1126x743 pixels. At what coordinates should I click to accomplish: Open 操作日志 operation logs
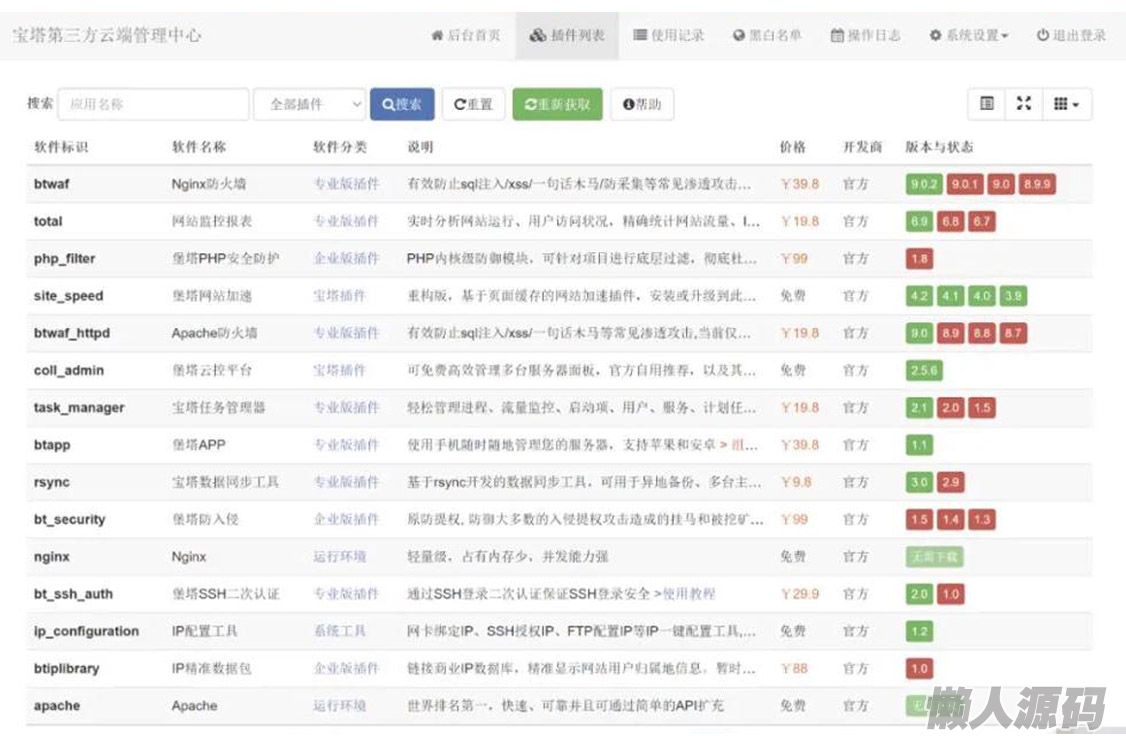click(865, 36)
